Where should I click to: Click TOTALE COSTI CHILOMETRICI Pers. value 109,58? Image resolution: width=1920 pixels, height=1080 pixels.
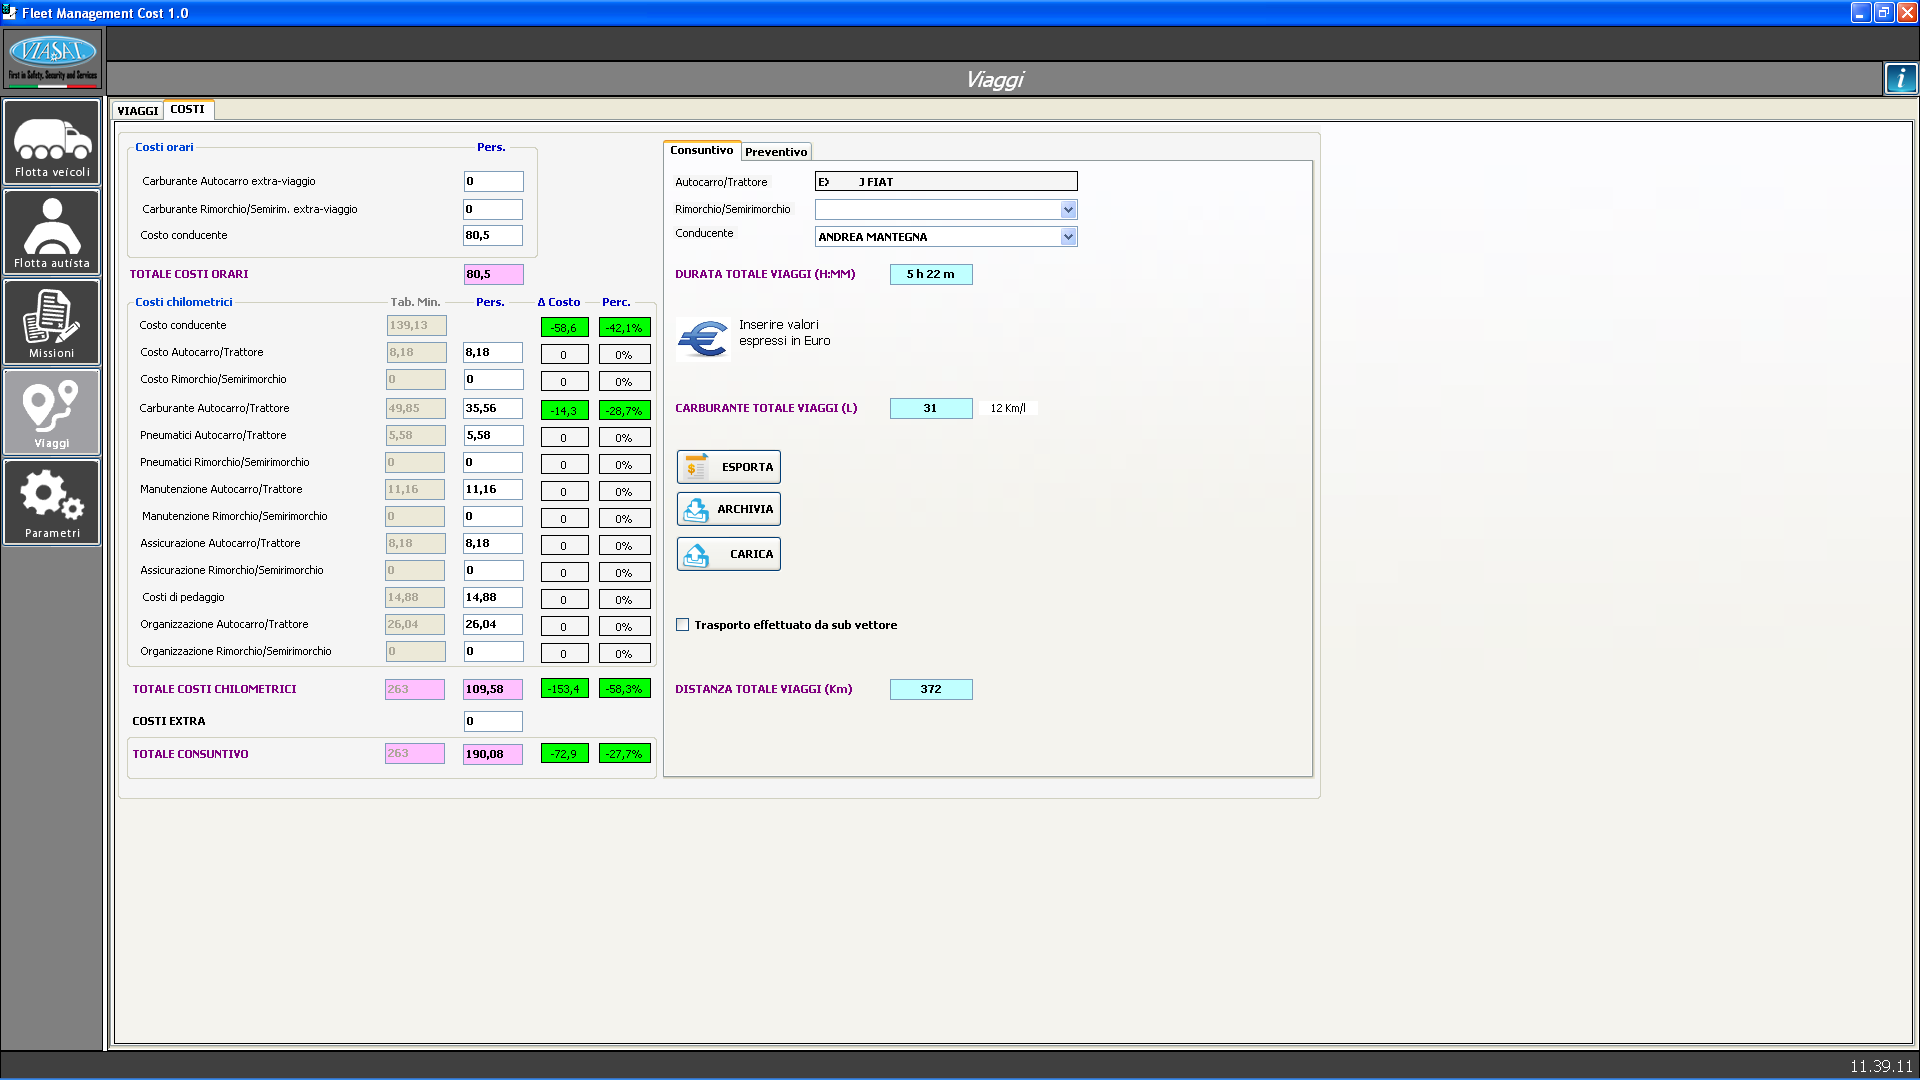(x=493, y=689)
